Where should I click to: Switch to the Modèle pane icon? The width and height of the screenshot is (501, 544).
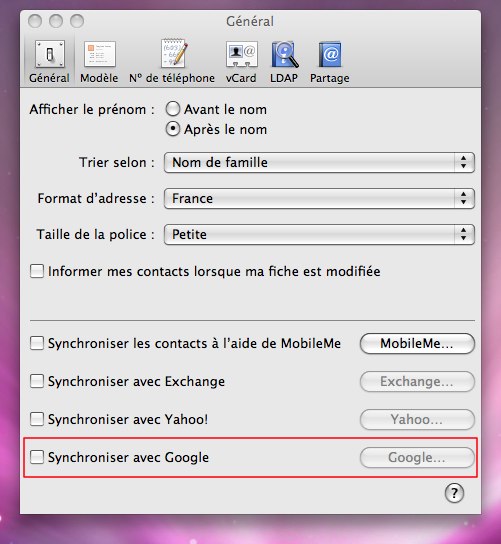coord(100,54)
